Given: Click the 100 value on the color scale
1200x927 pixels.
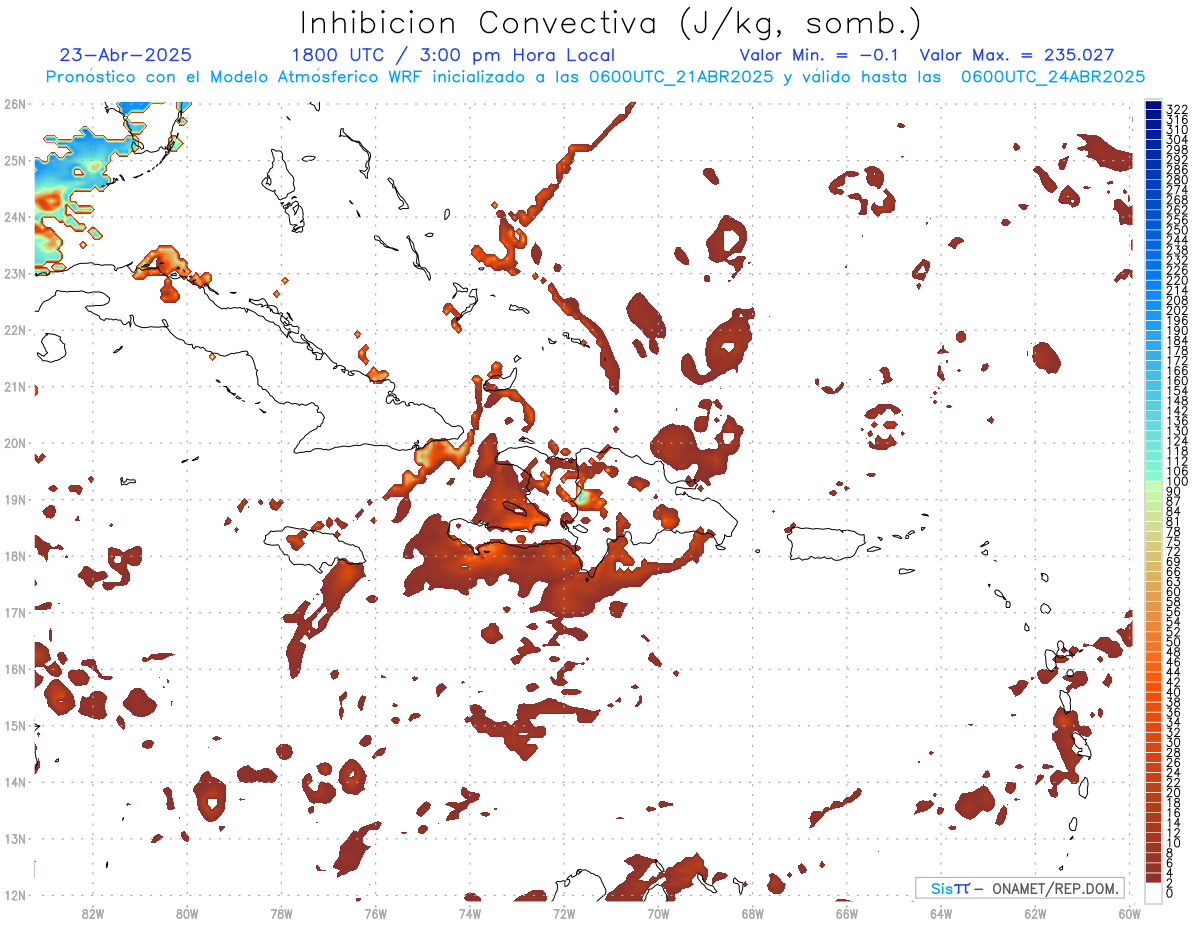Looking at the screenshot, I should (1176, 482).
